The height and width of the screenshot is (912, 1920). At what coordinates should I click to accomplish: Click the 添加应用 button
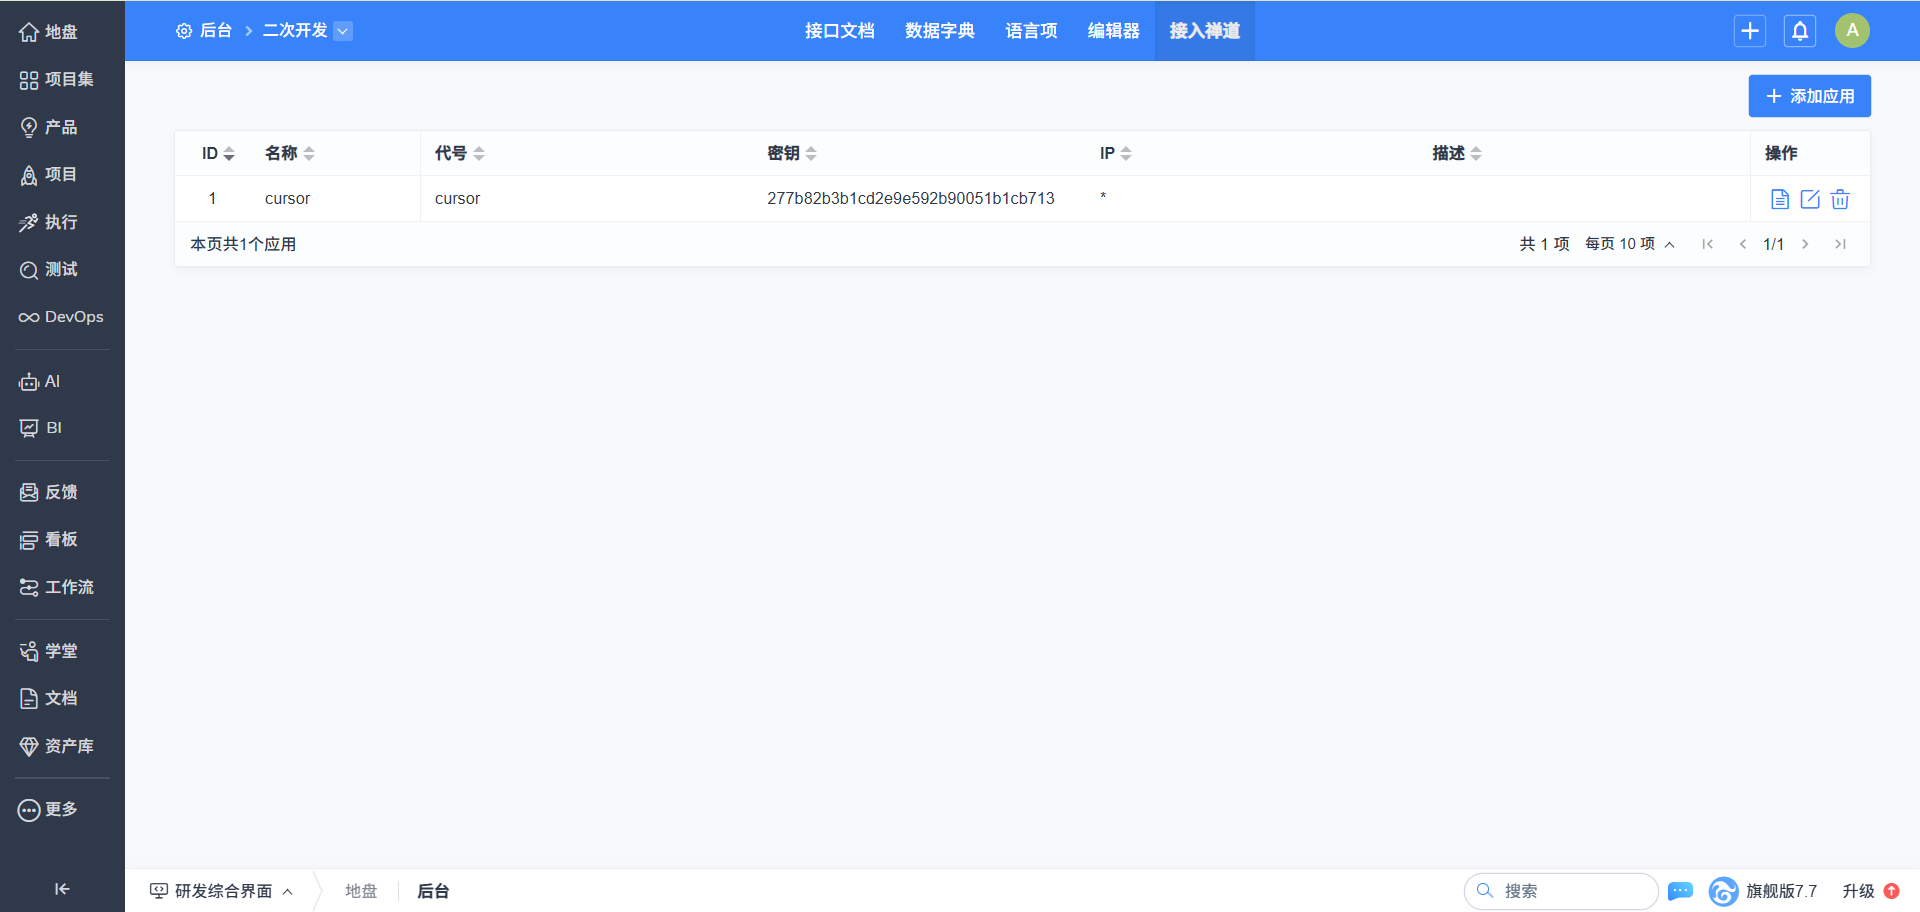coord(1809,96)
